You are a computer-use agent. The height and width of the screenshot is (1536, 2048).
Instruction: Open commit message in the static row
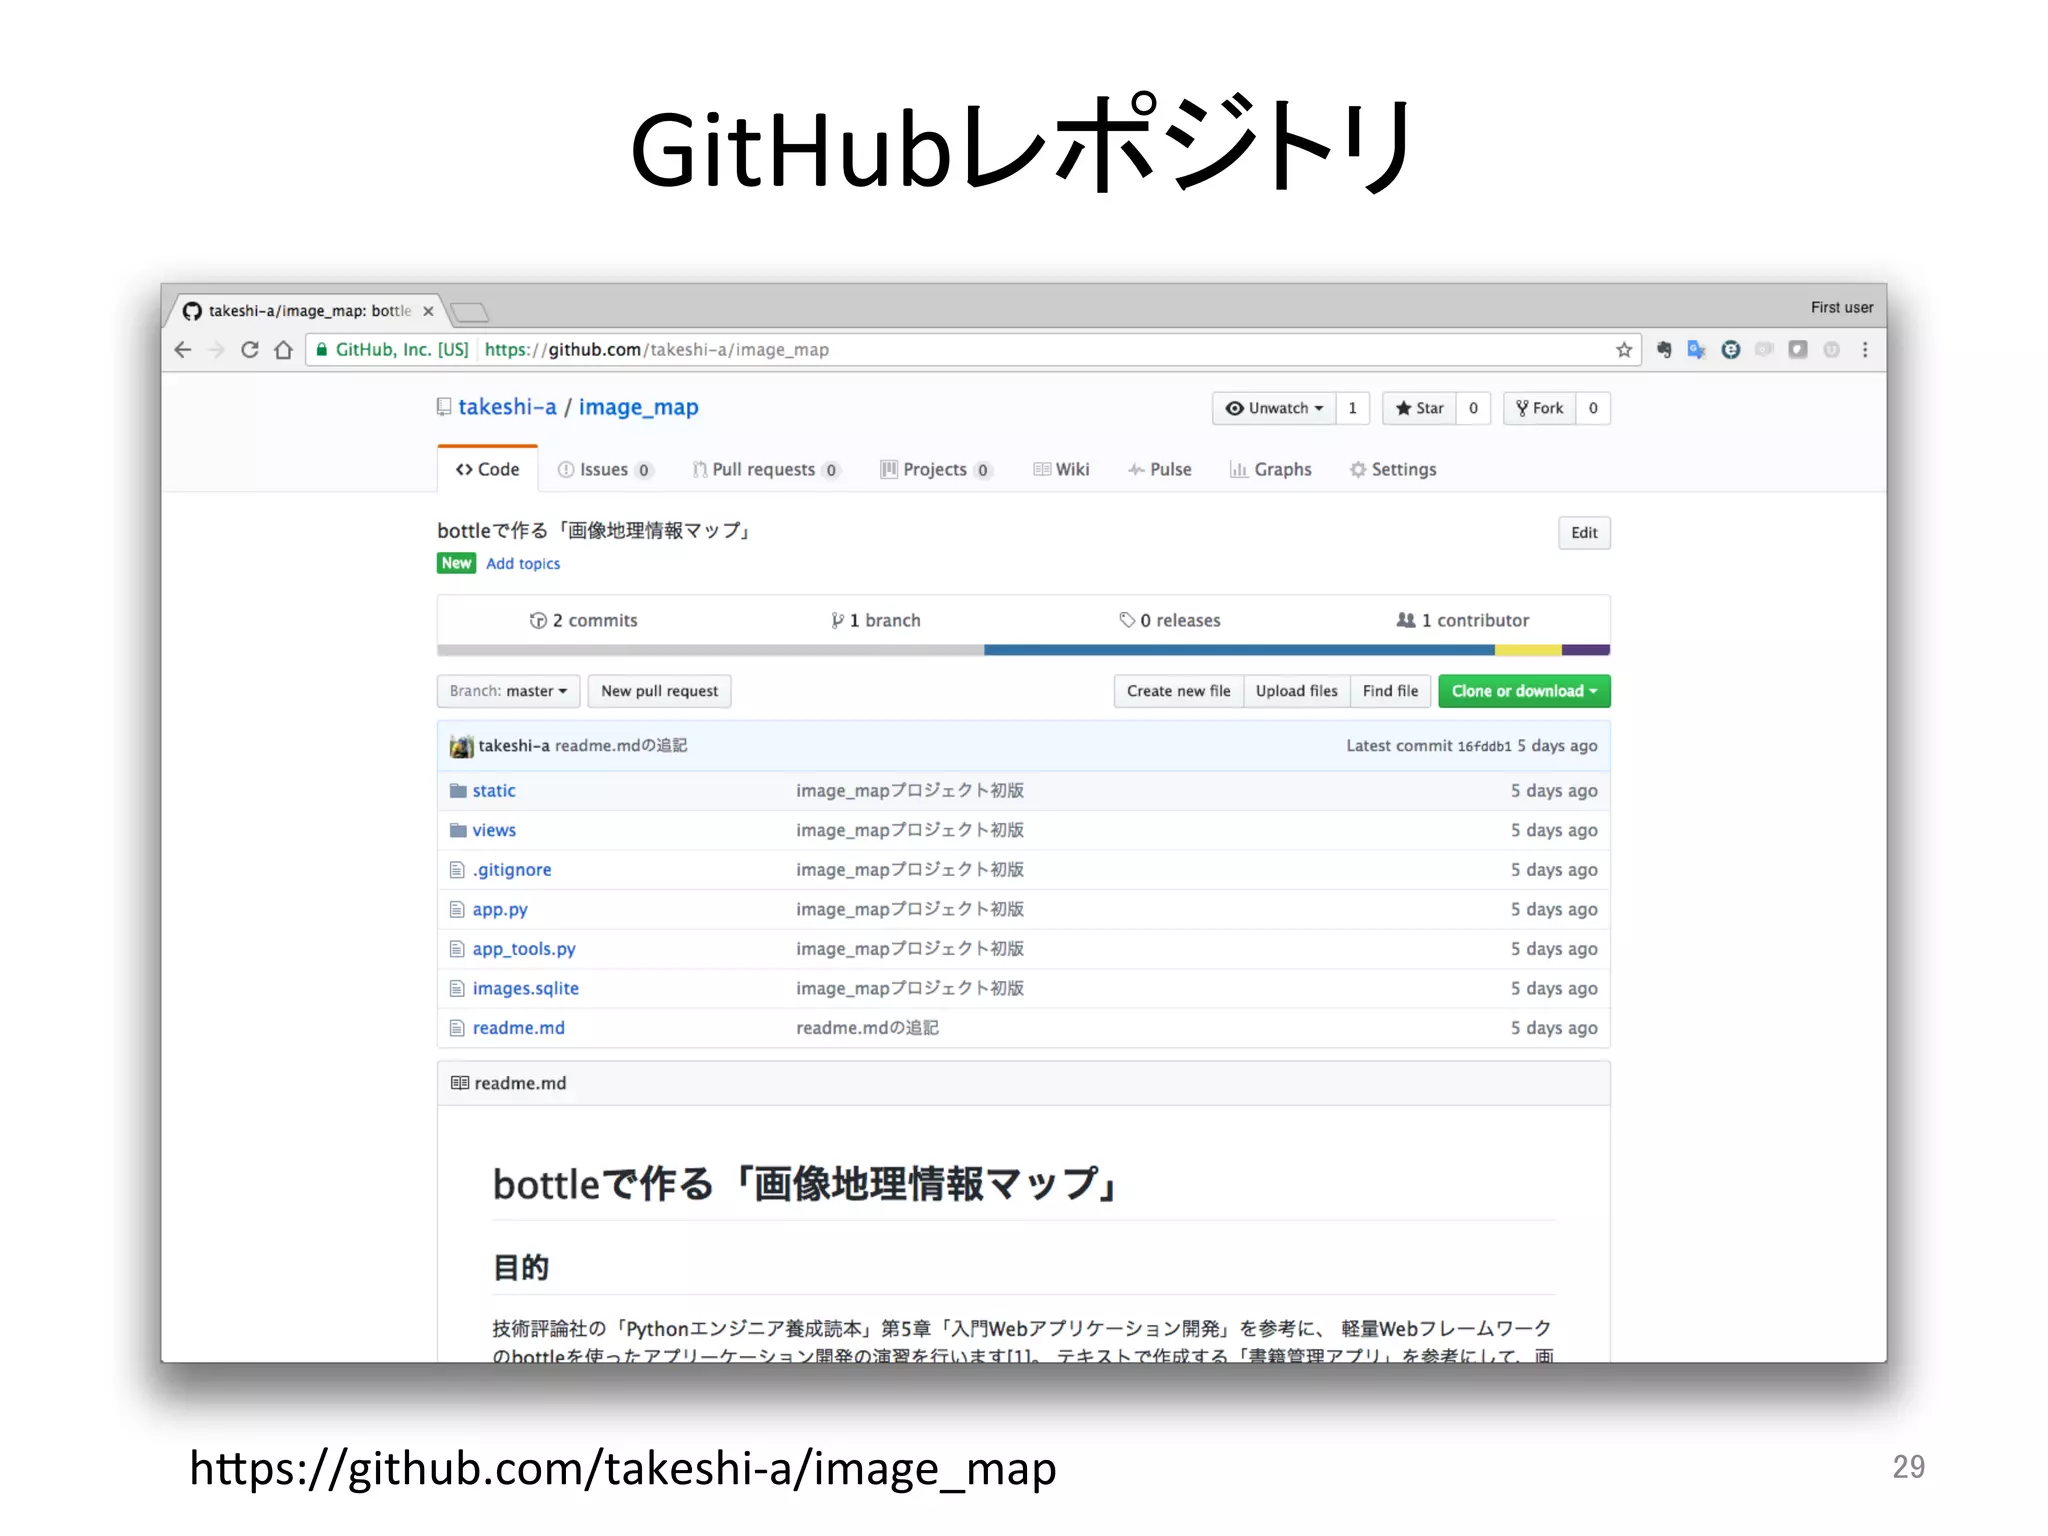910,791
